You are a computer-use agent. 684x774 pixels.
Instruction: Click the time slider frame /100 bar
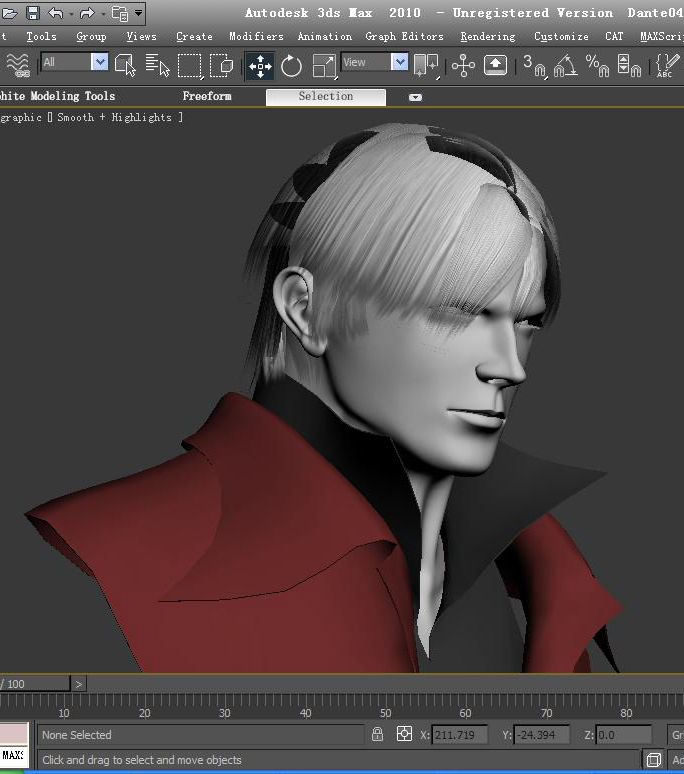point(35,684)
